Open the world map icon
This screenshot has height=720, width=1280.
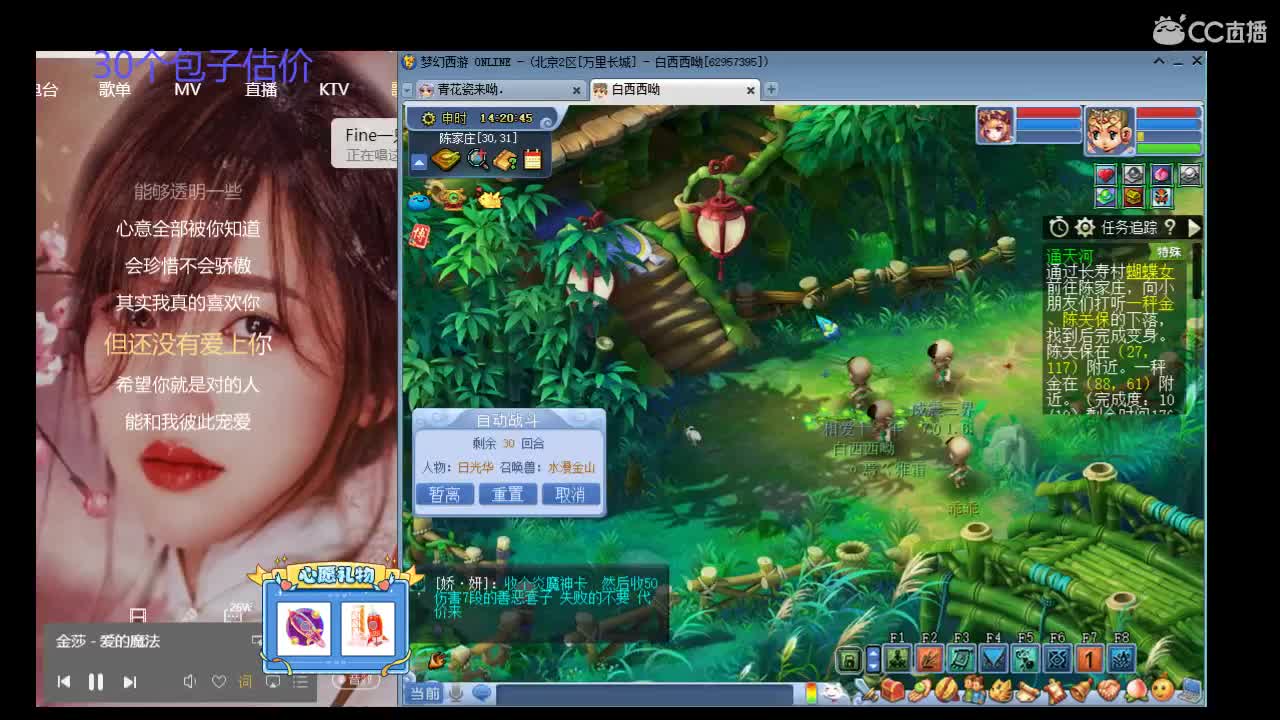(447, 160)
